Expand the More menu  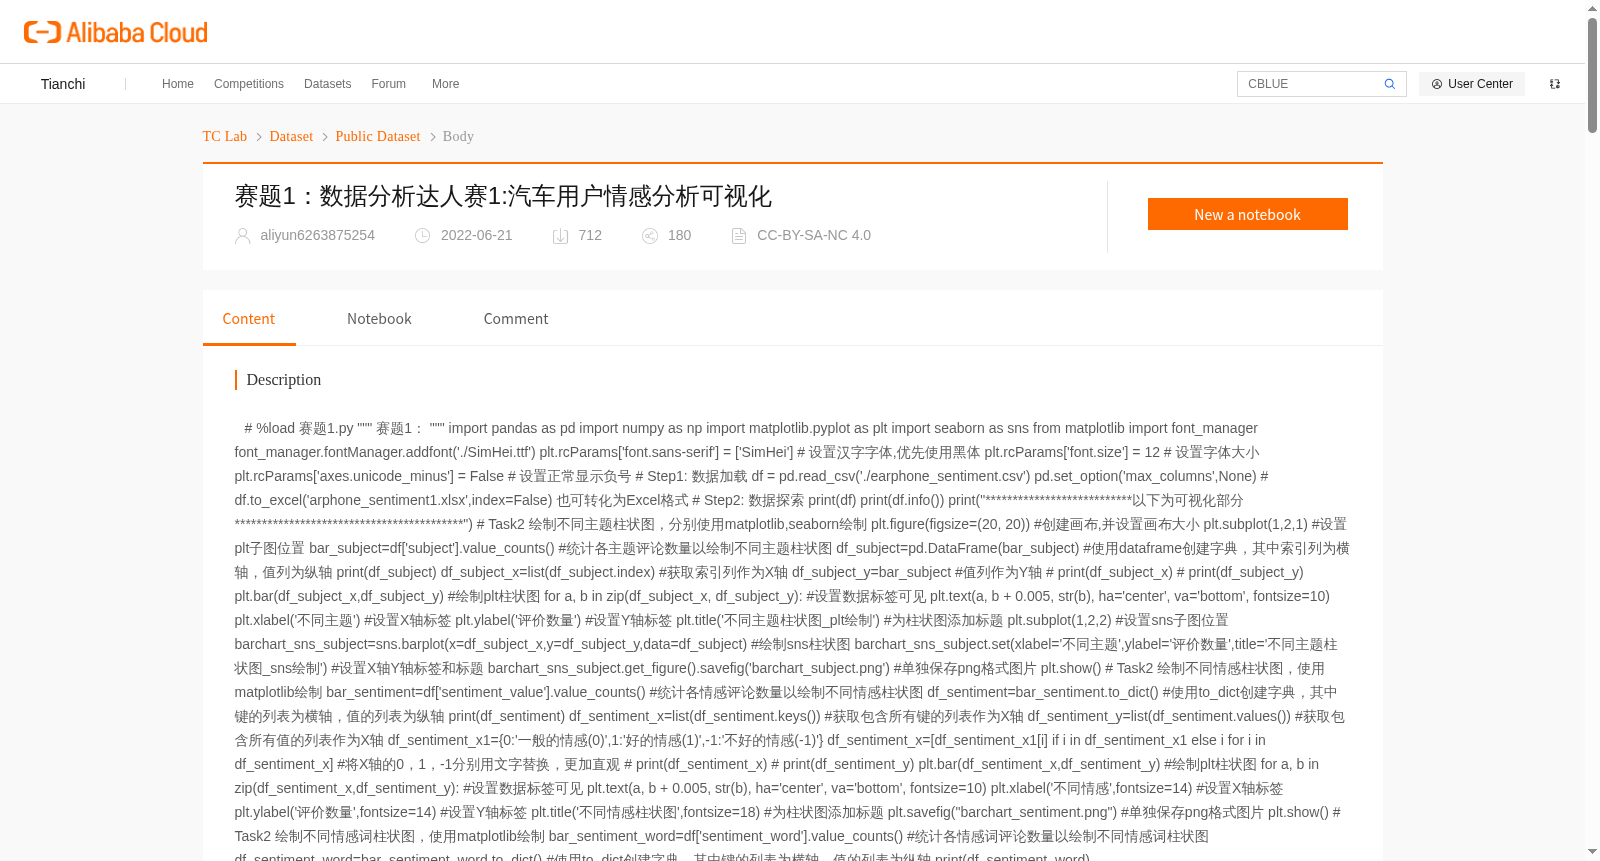(x=445, y=84)
